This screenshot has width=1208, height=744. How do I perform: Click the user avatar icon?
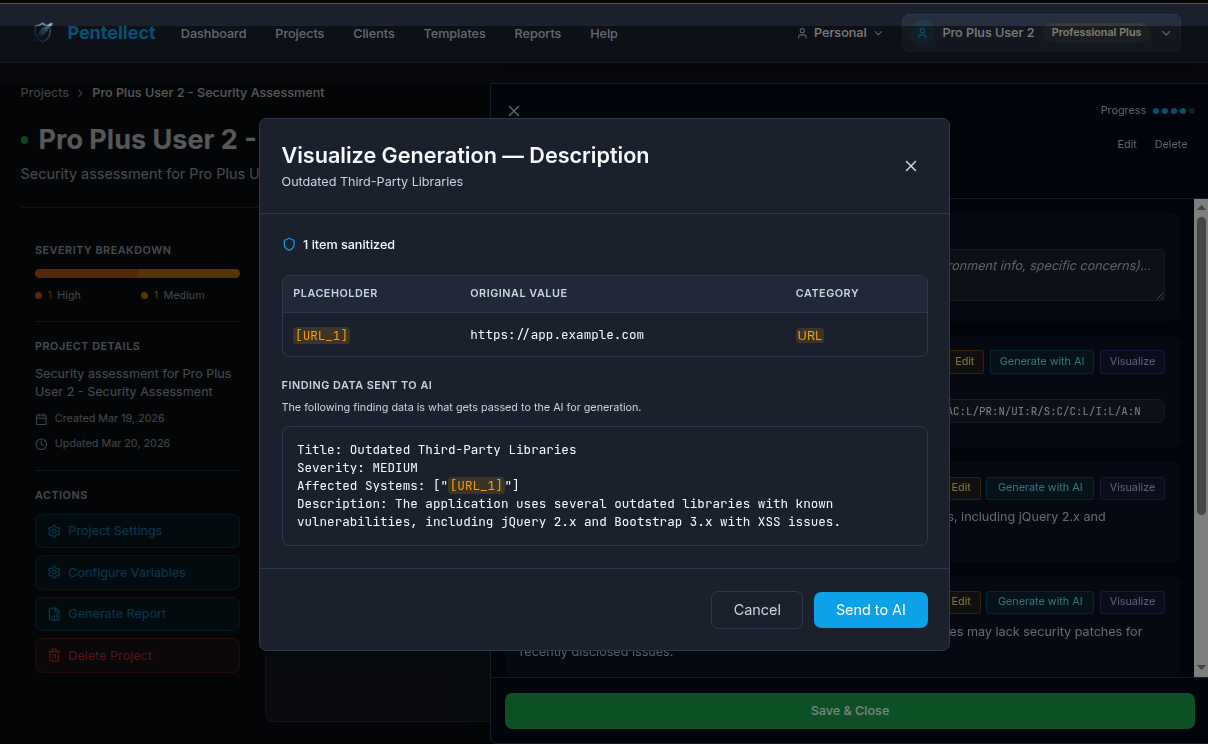pyautogui.click(x=923, y=33)
